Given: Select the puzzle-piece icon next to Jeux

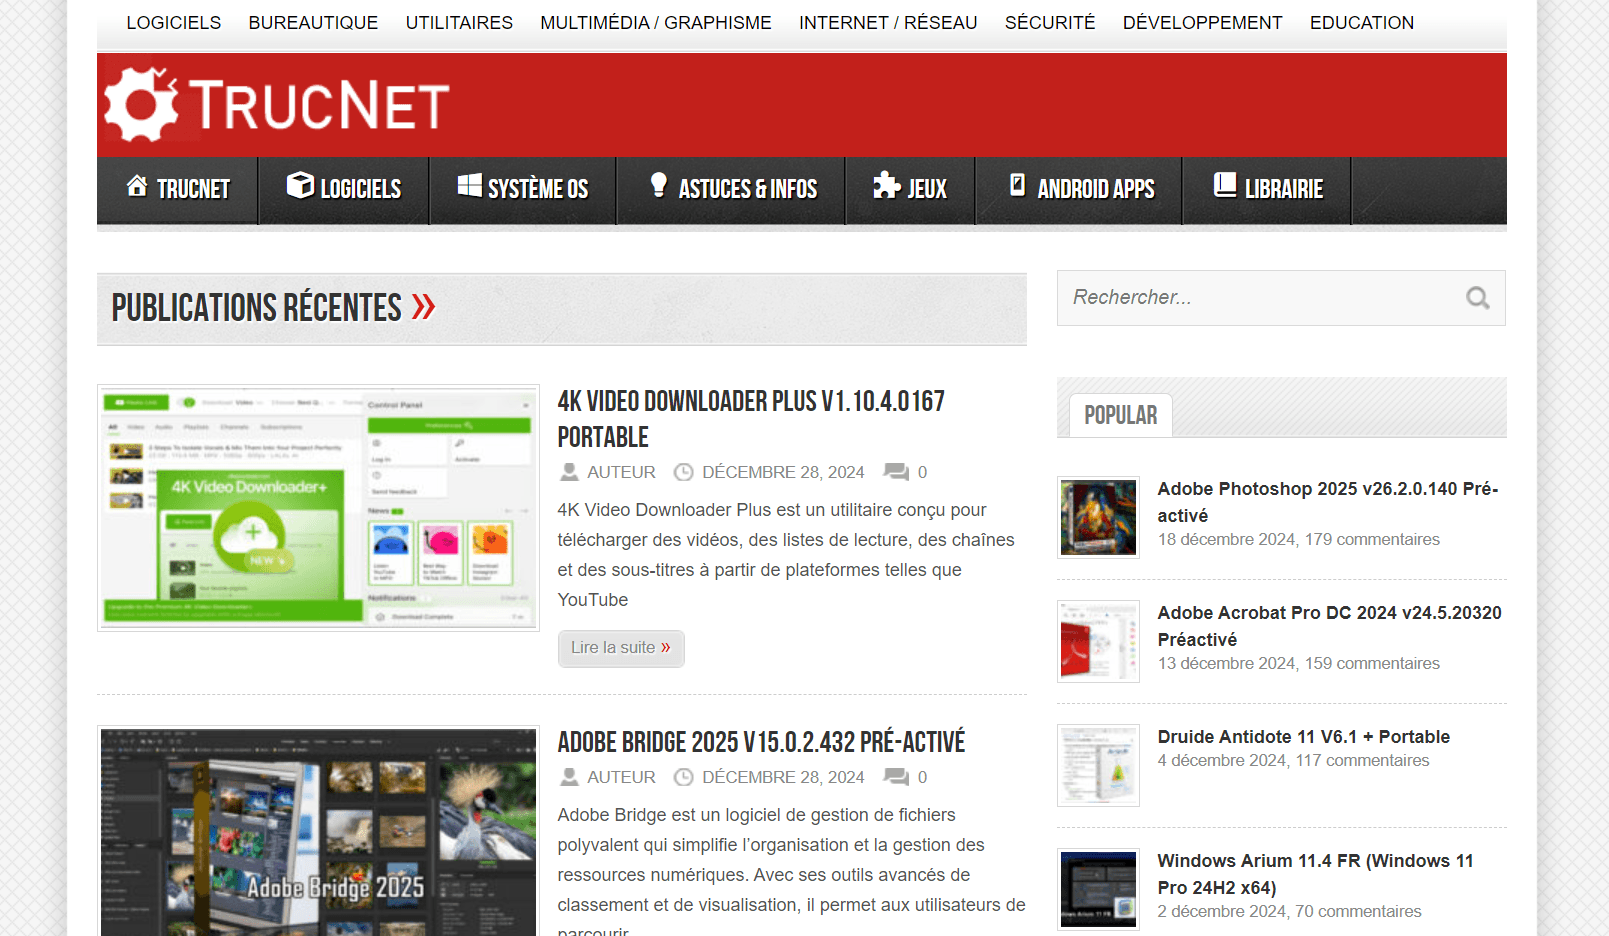Looking at the screenshot, I should coord(884,186).
